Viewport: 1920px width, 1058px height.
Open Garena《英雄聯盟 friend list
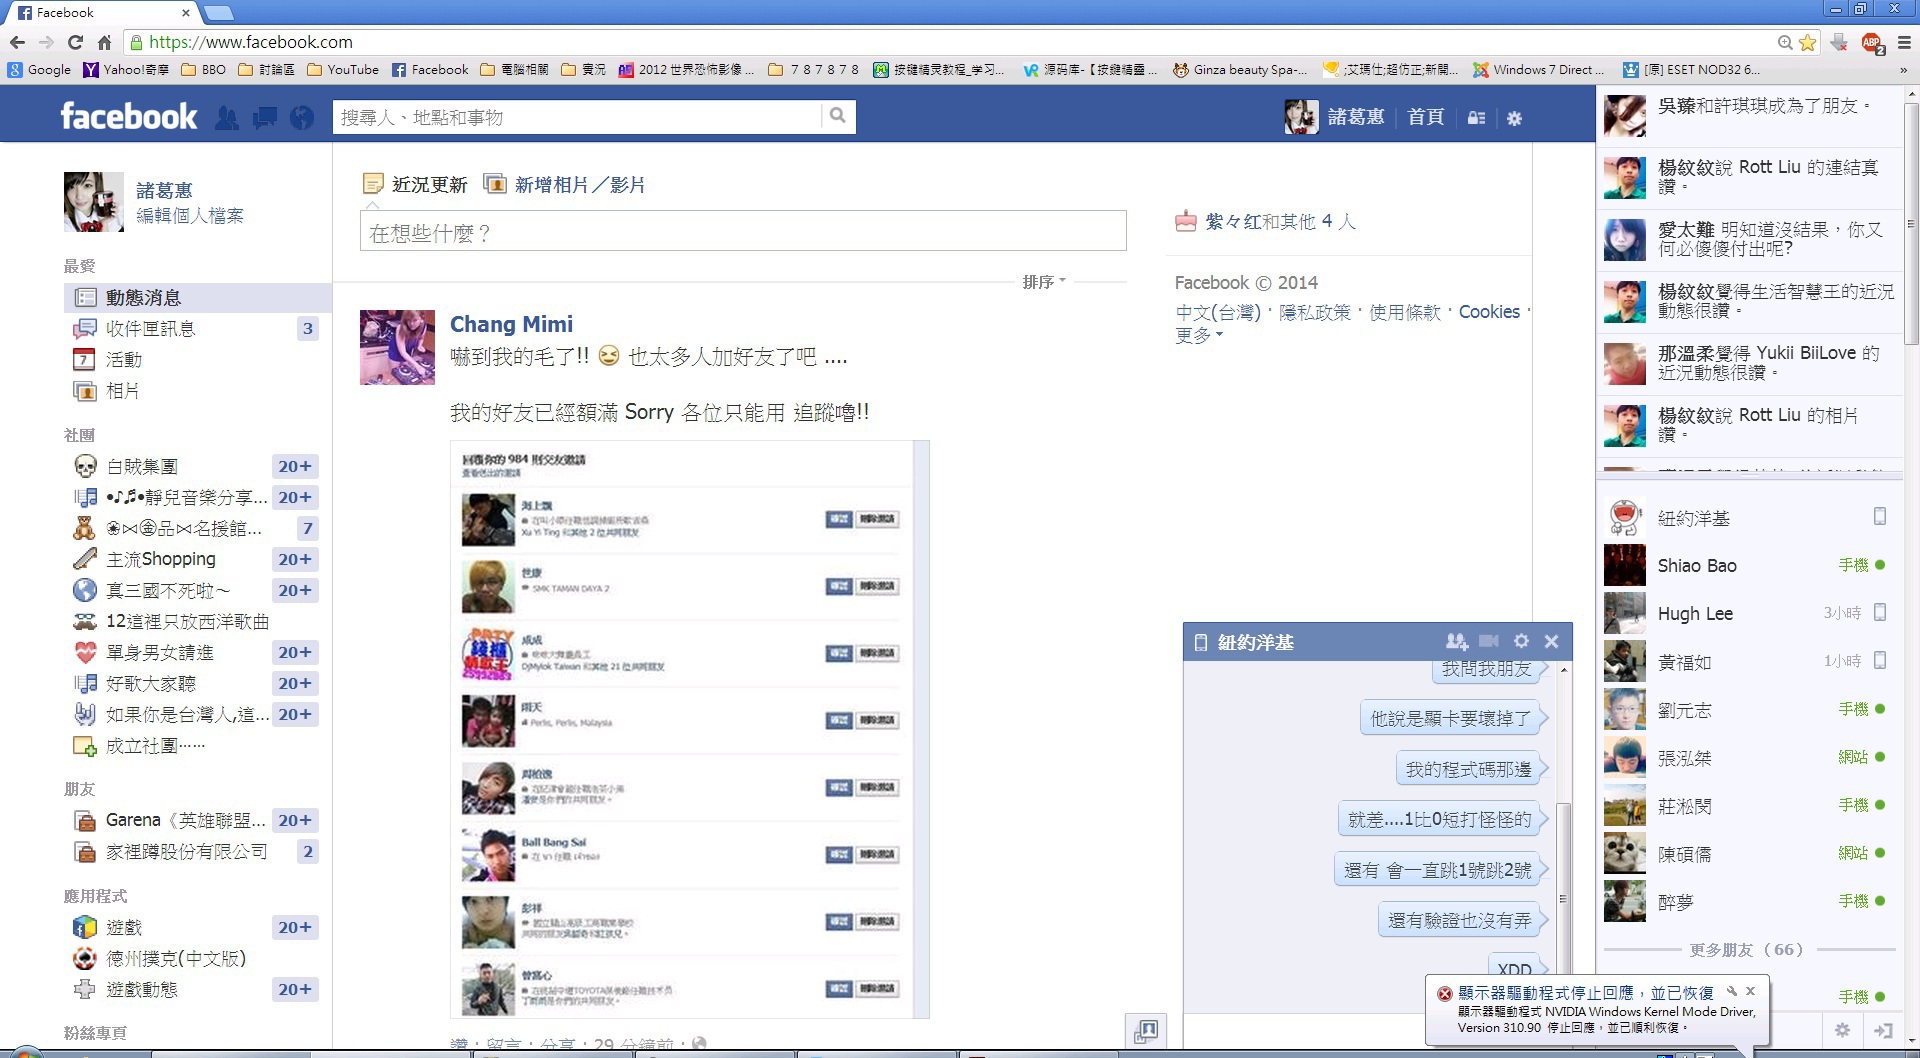coord(186,820)
